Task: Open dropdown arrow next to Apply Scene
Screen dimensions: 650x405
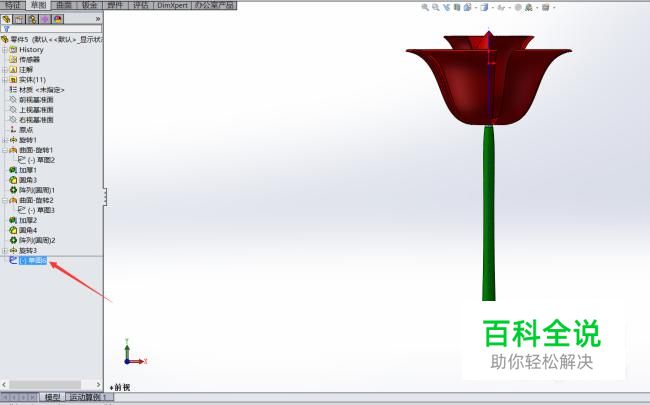Action: (x=536, y=7)
